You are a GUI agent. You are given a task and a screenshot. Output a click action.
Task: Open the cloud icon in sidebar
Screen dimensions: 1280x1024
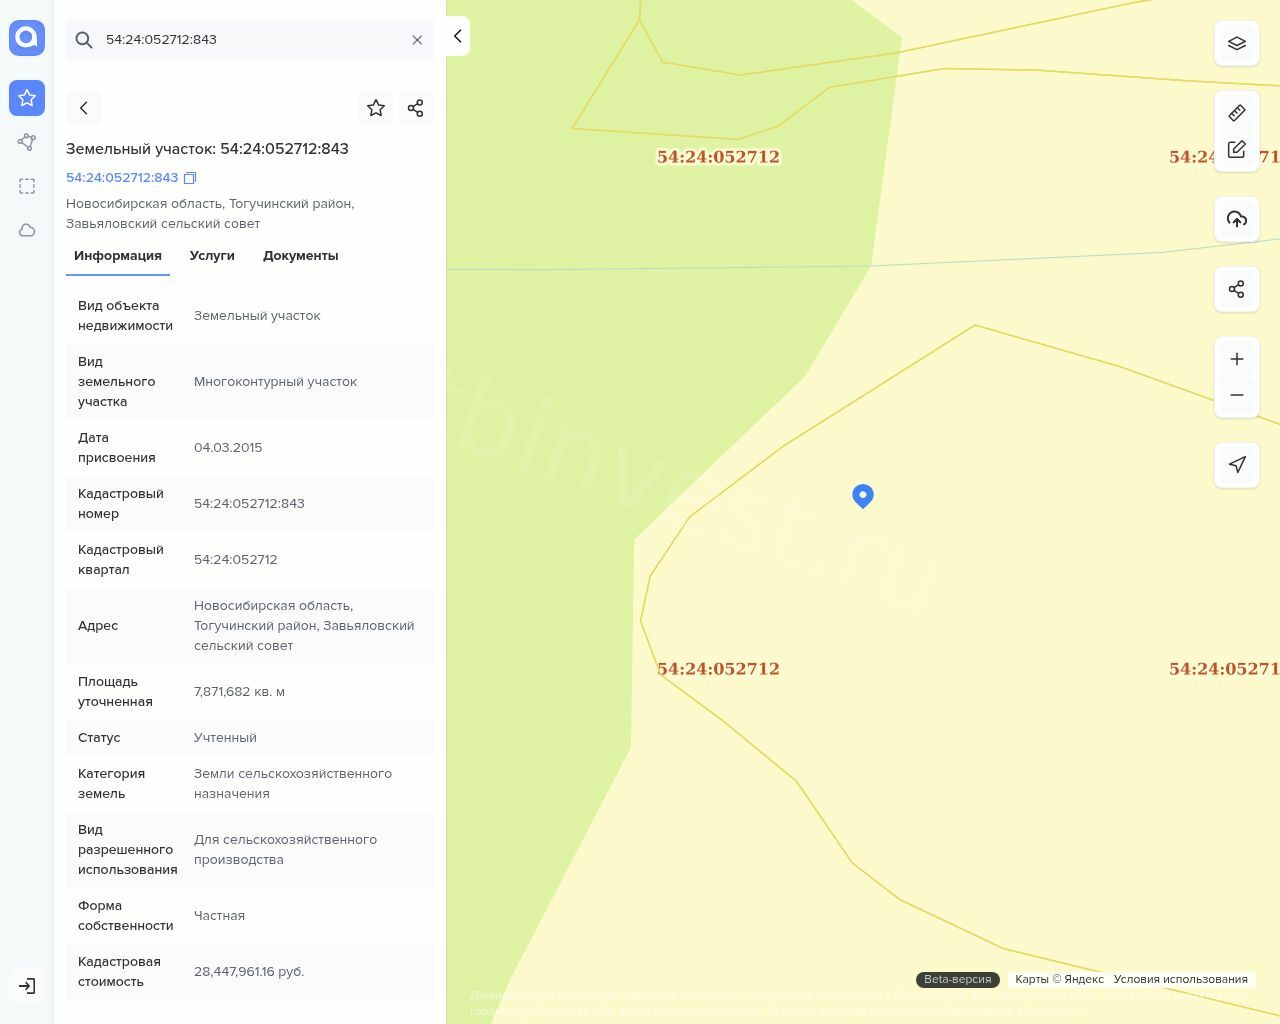(x=27, y=230)
